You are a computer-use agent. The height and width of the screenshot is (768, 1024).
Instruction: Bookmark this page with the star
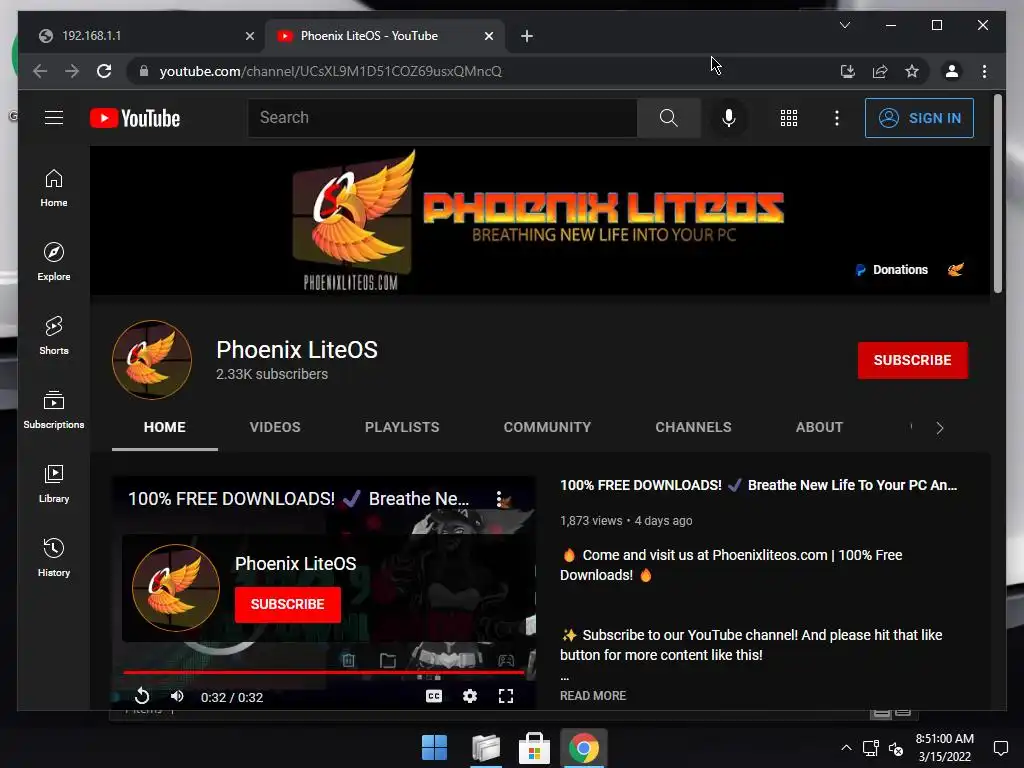point(912,71)
